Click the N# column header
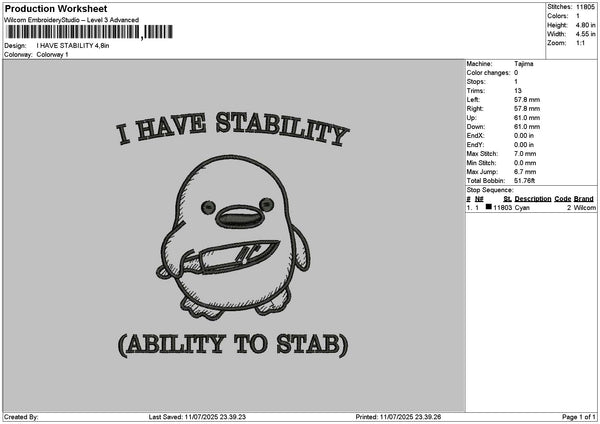Viewport: 600px width, 424px height. tap(479, 199)
